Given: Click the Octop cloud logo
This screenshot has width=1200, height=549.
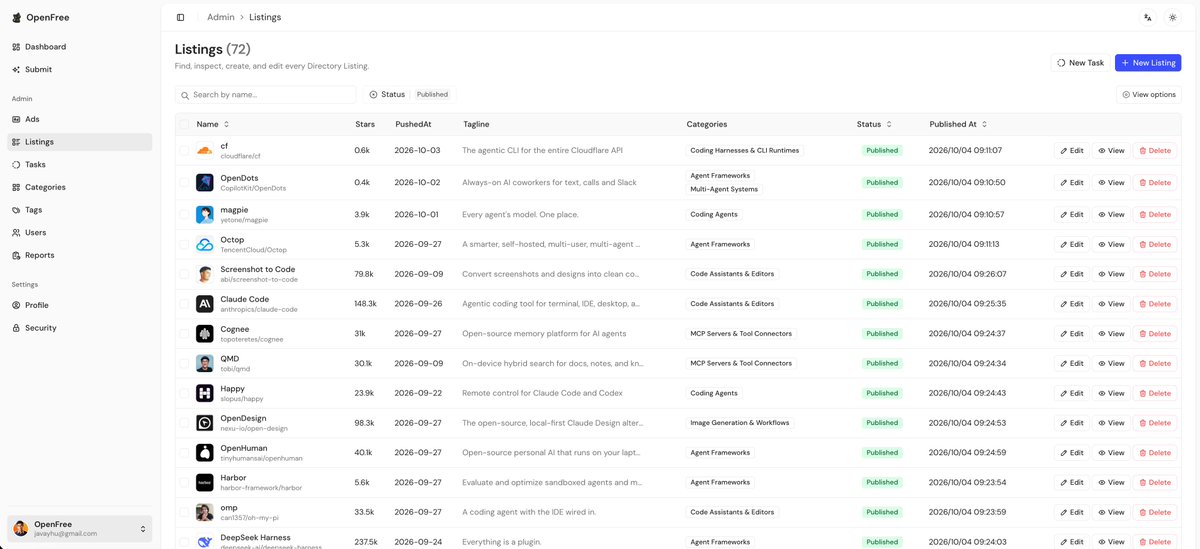Looking at the screenshot, I should point(204,244).
